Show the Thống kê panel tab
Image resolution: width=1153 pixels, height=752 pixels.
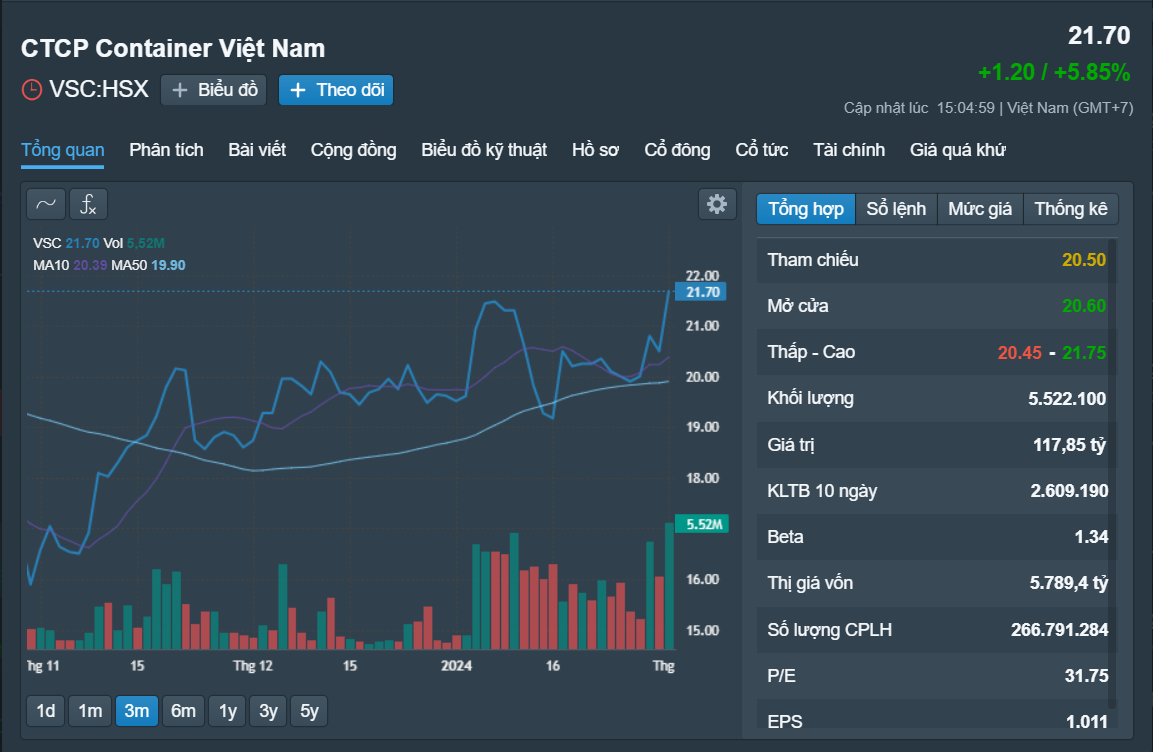[1071, 209]
